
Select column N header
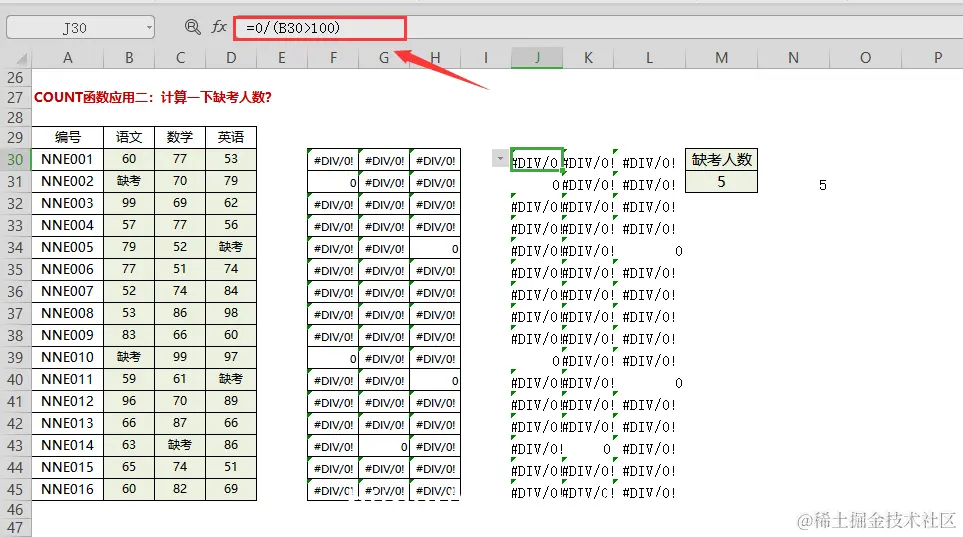[x=793, y=58]
